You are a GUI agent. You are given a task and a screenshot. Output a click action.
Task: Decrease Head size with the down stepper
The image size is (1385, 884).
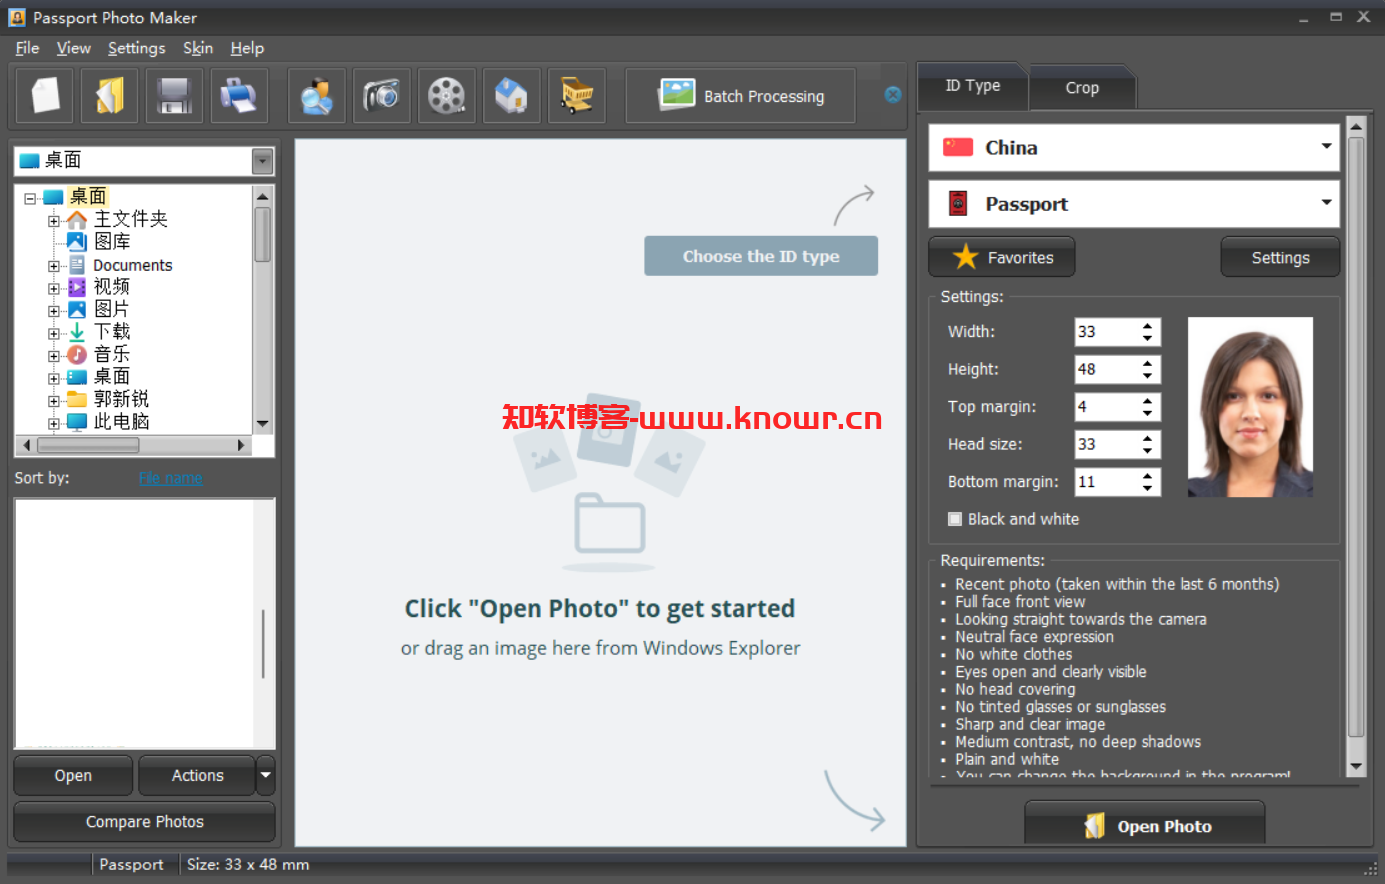point(1147,450)
